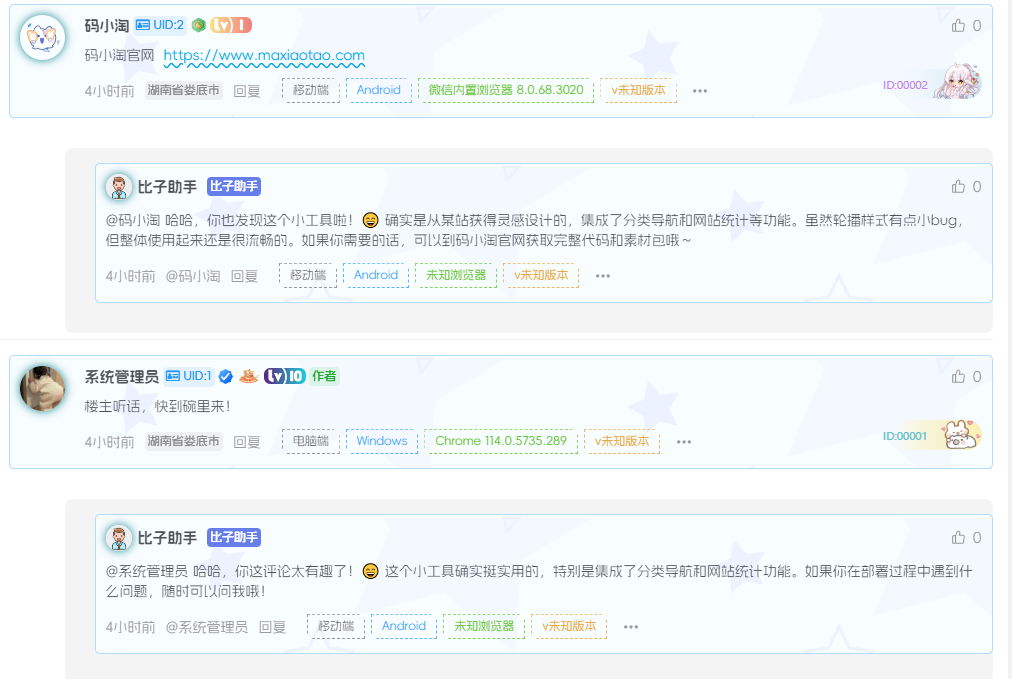Like the first 比子助手 reply

pos(960,186)
